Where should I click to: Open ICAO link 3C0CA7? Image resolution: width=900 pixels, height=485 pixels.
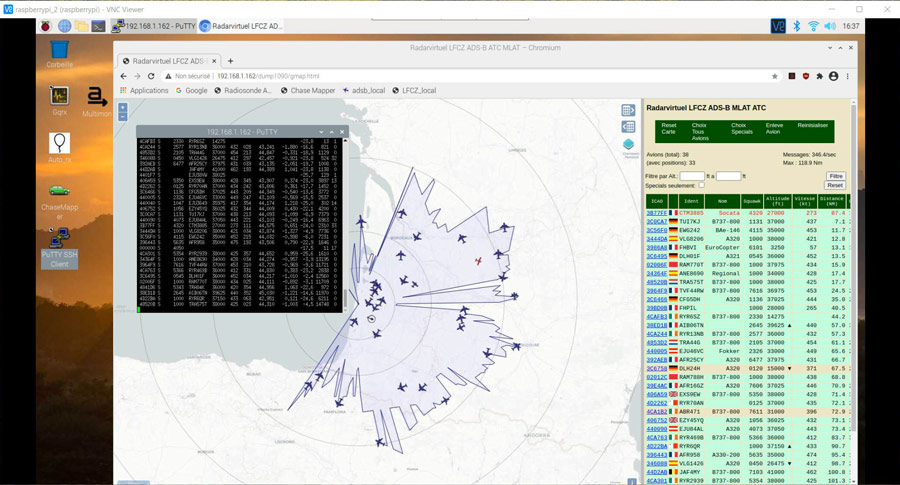[657, 222]
